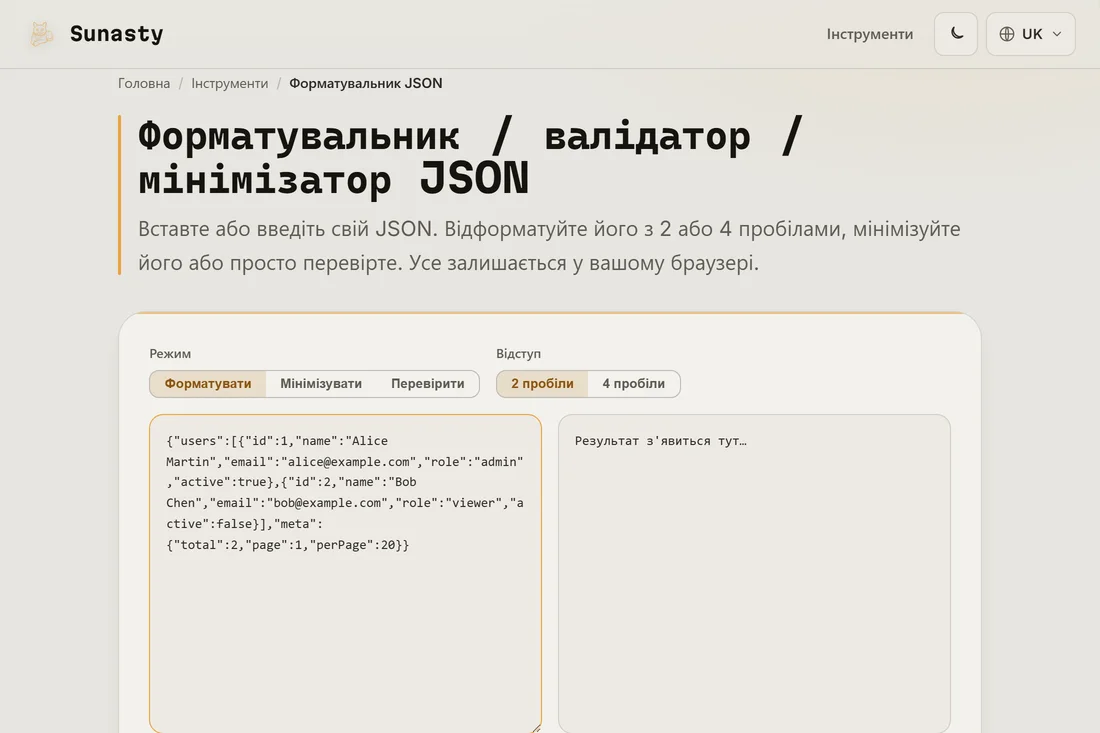Viewport: 1100px width, 733px height.
Task: Choose 2 пробіли indentation
Action: (542, 384)
